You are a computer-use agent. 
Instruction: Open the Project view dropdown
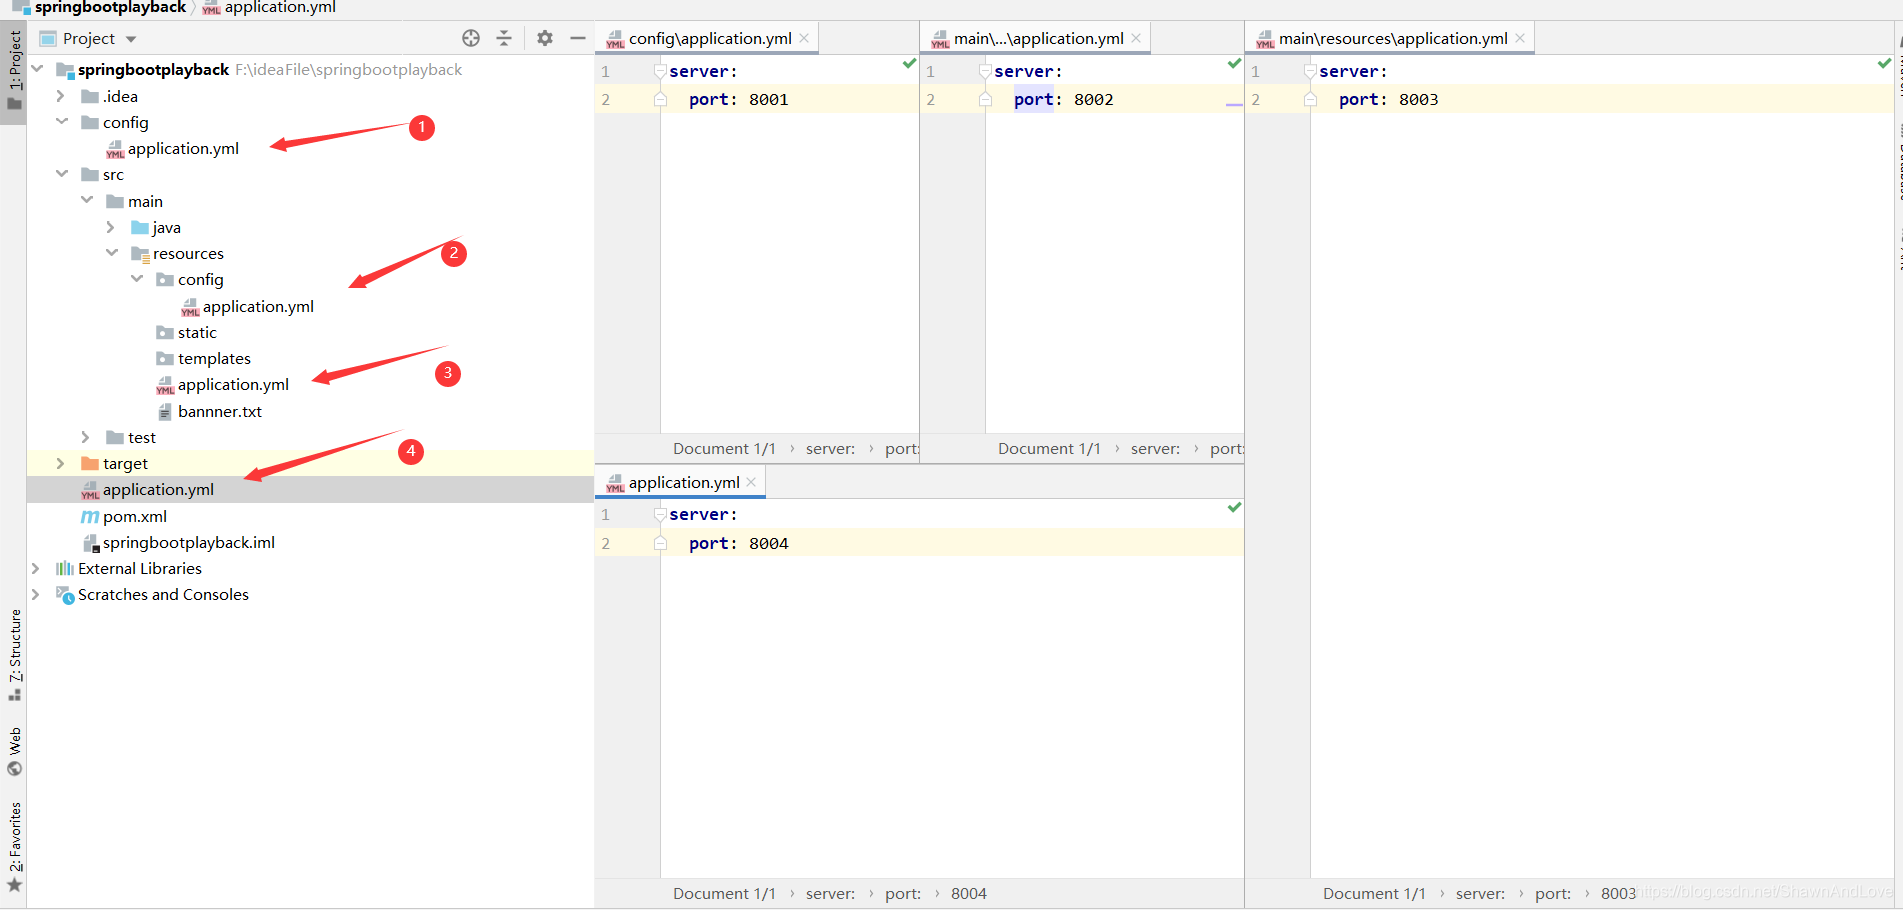[131, 39]
